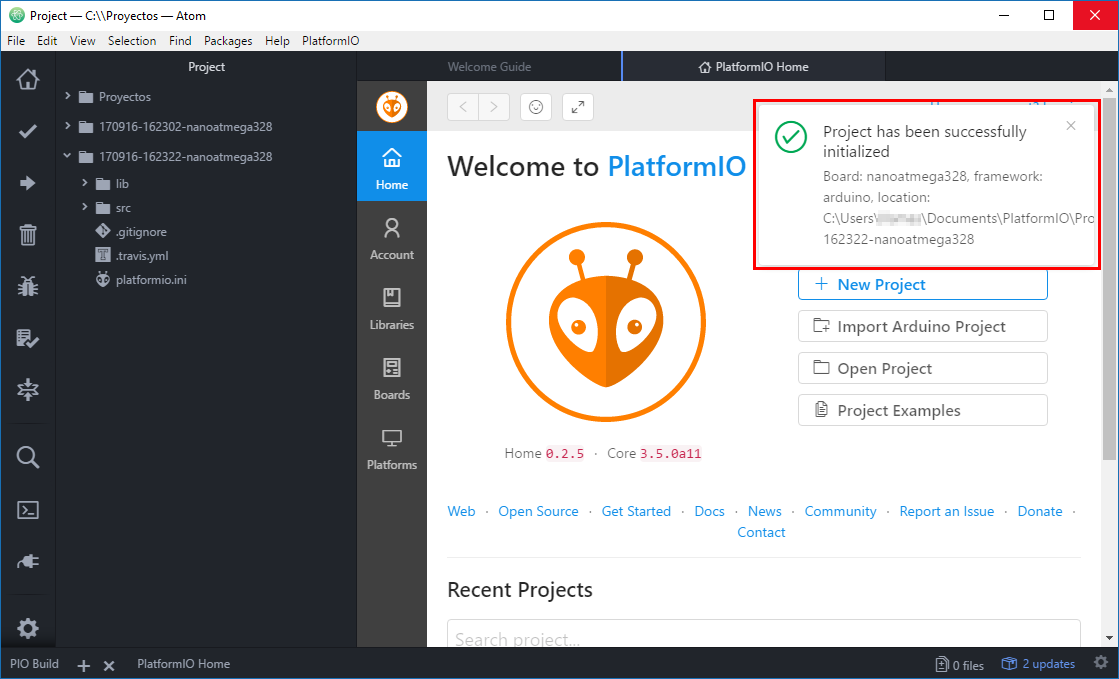Open the Community link
1119x679 pixels.
pyautogui.click(x=840, y=511)
